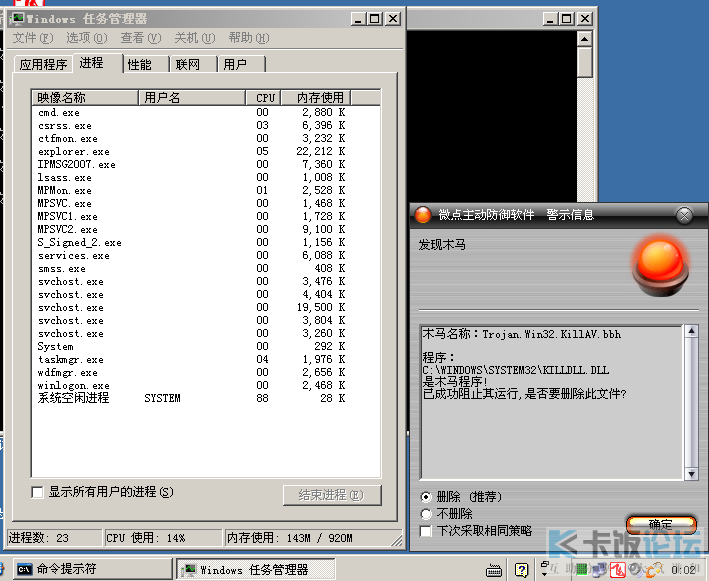Viewport: 709px width, 581px height.
Task: Select the IPMSG2007.exe process row
Action: [206, 165]
